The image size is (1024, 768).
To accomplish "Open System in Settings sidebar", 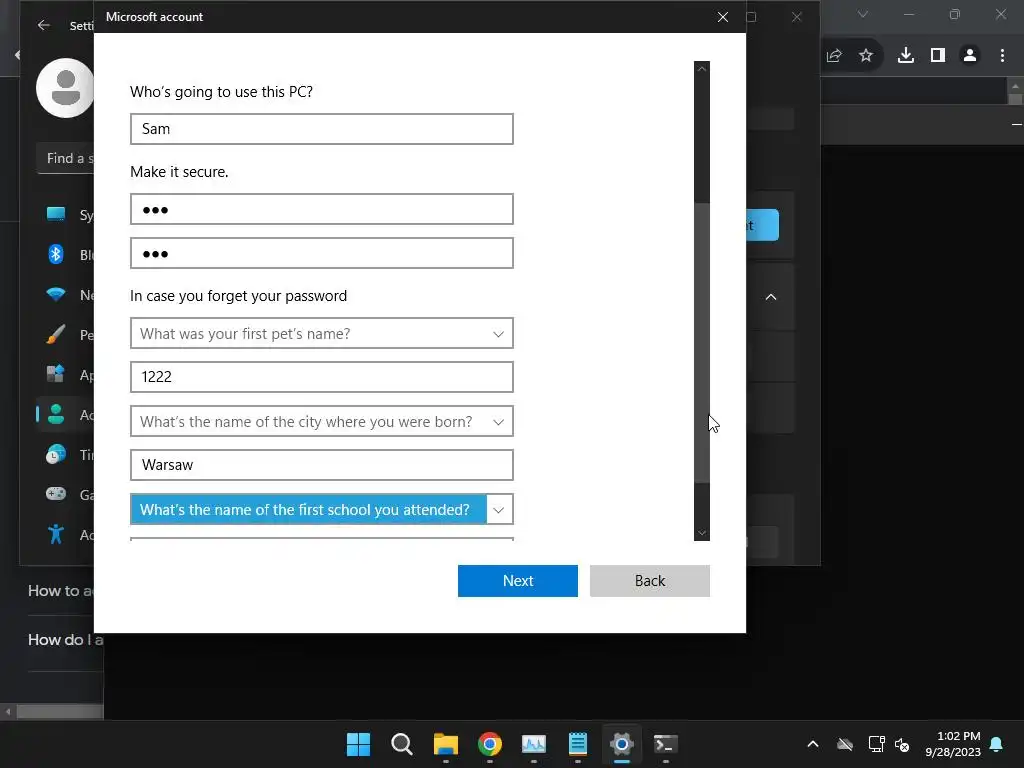I will [56, 214].
